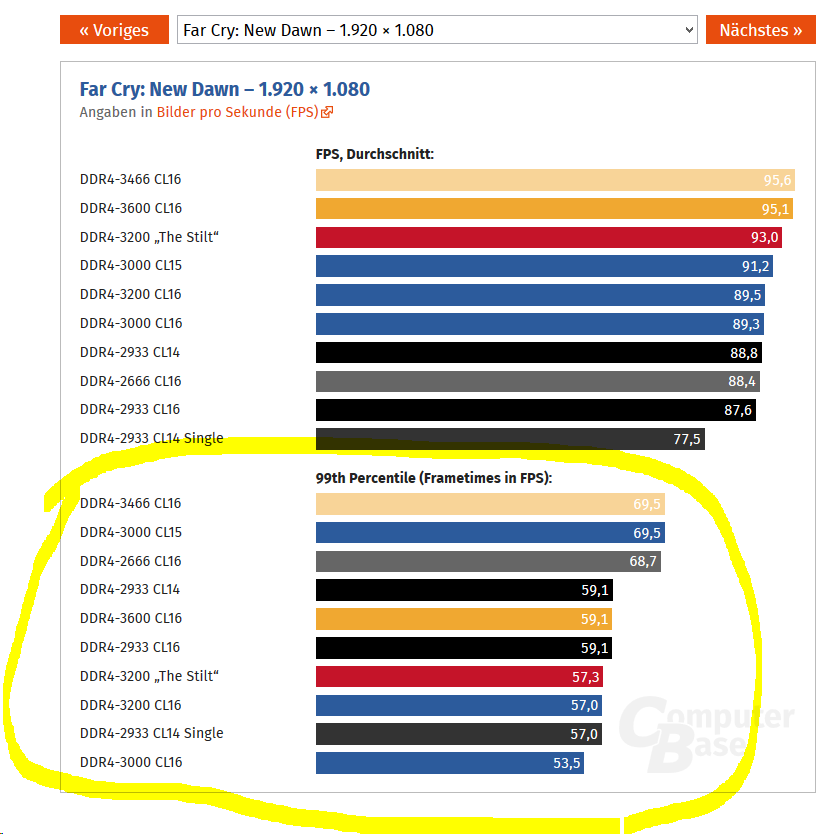Select the red 57,3 percentile bar

click(x=459, y=677)
